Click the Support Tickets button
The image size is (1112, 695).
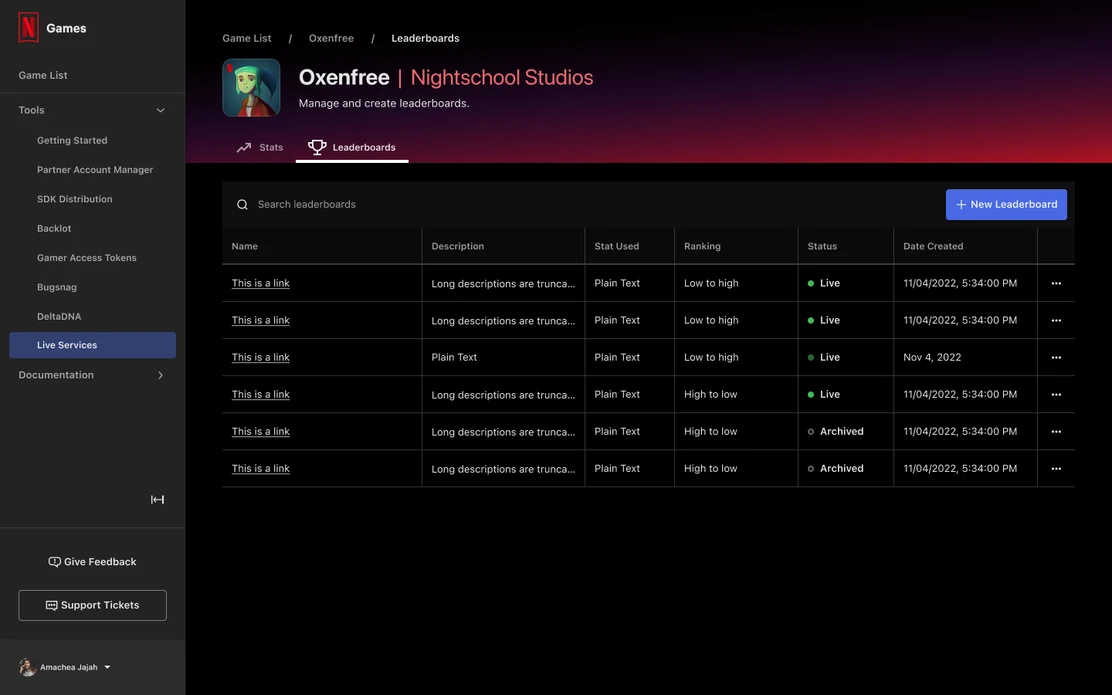[x=92, y=605]
